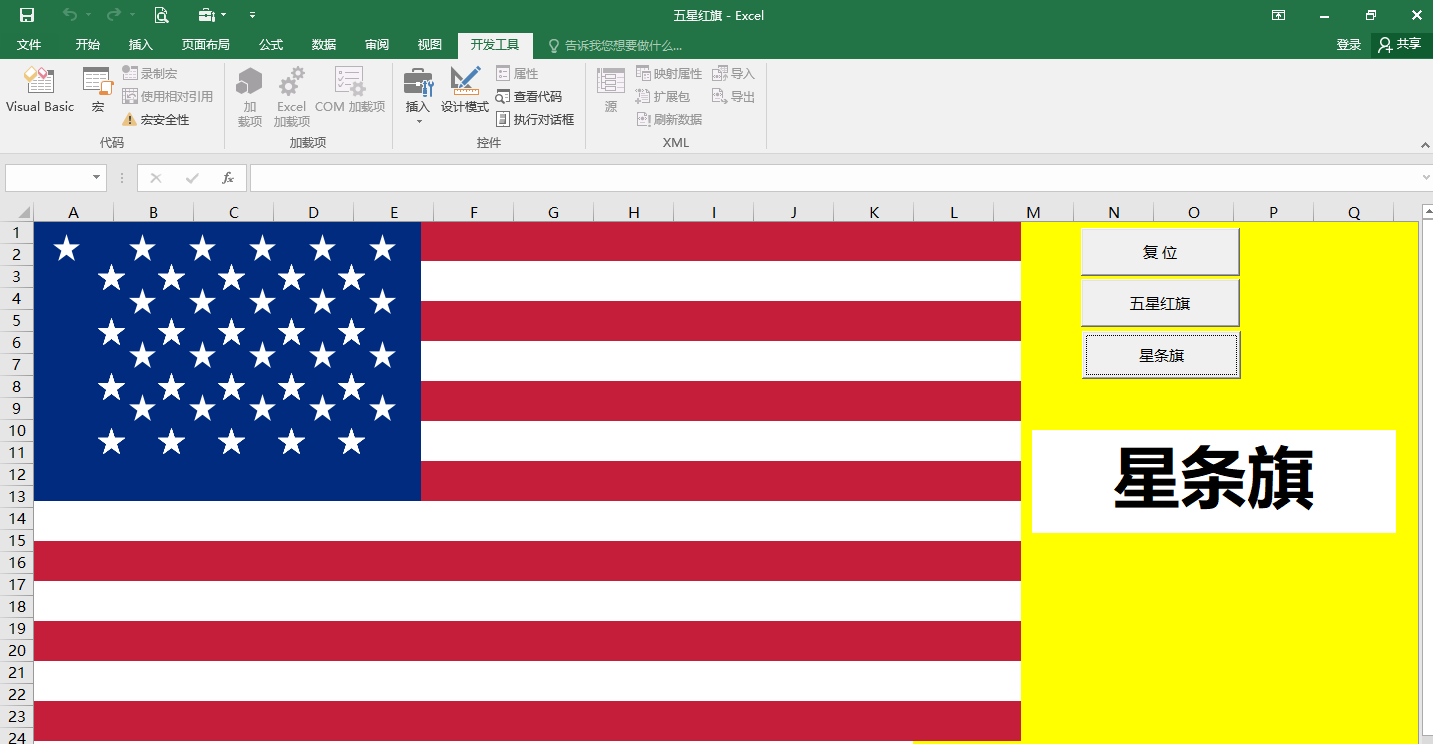Click into the formula bar input
This screenshot has height=744, width=1433.
pyautogui.click(x=835, y=178)
